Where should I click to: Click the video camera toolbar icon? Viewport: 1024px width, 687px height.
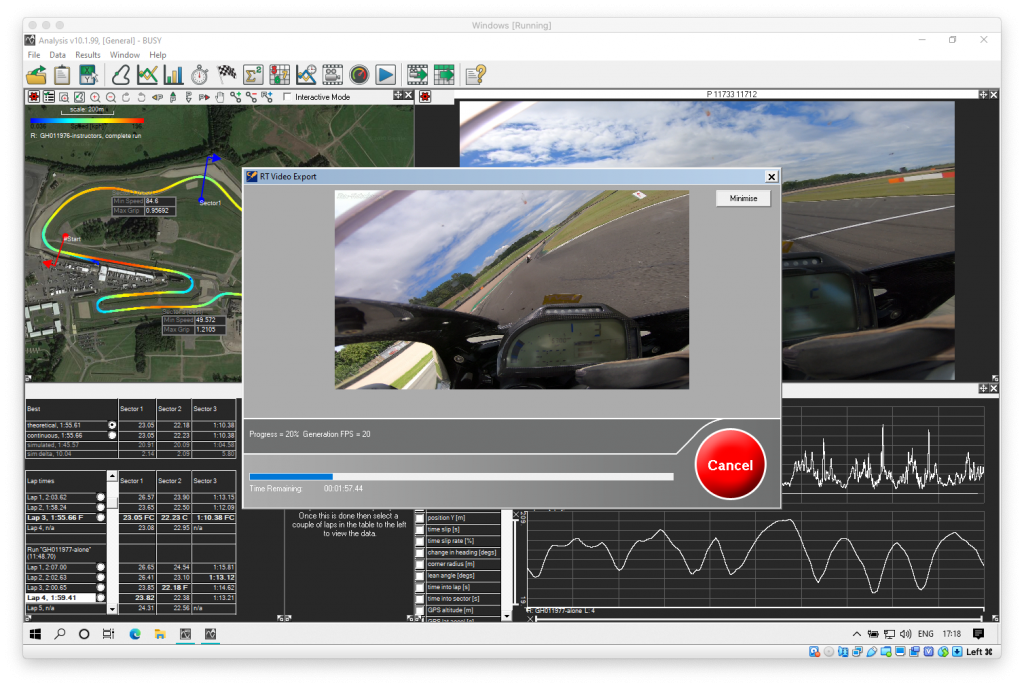point(332,75)
